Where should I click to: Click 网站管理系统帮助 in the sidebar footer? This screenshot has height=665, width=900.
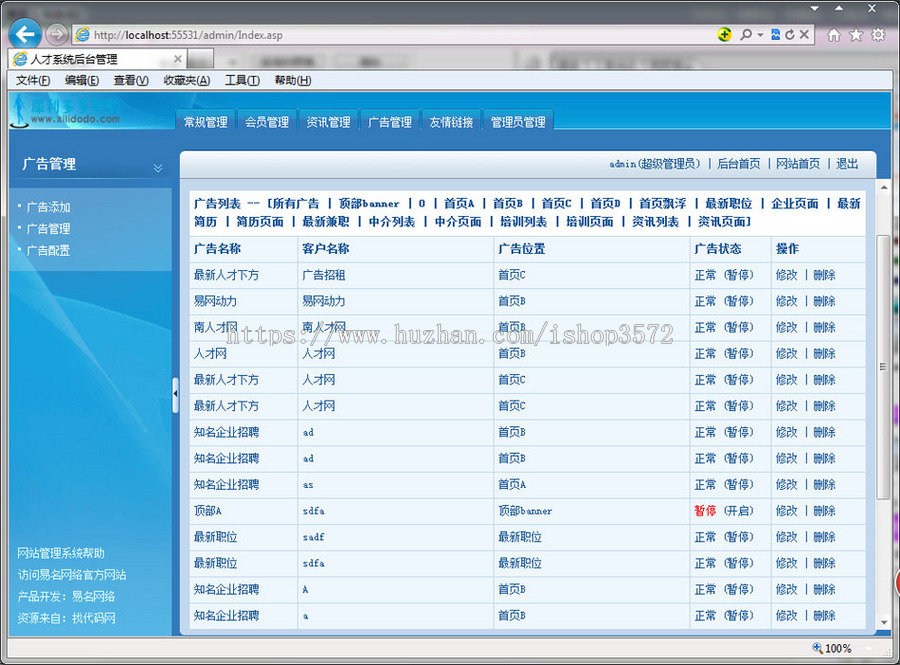(x=61, y=554)
